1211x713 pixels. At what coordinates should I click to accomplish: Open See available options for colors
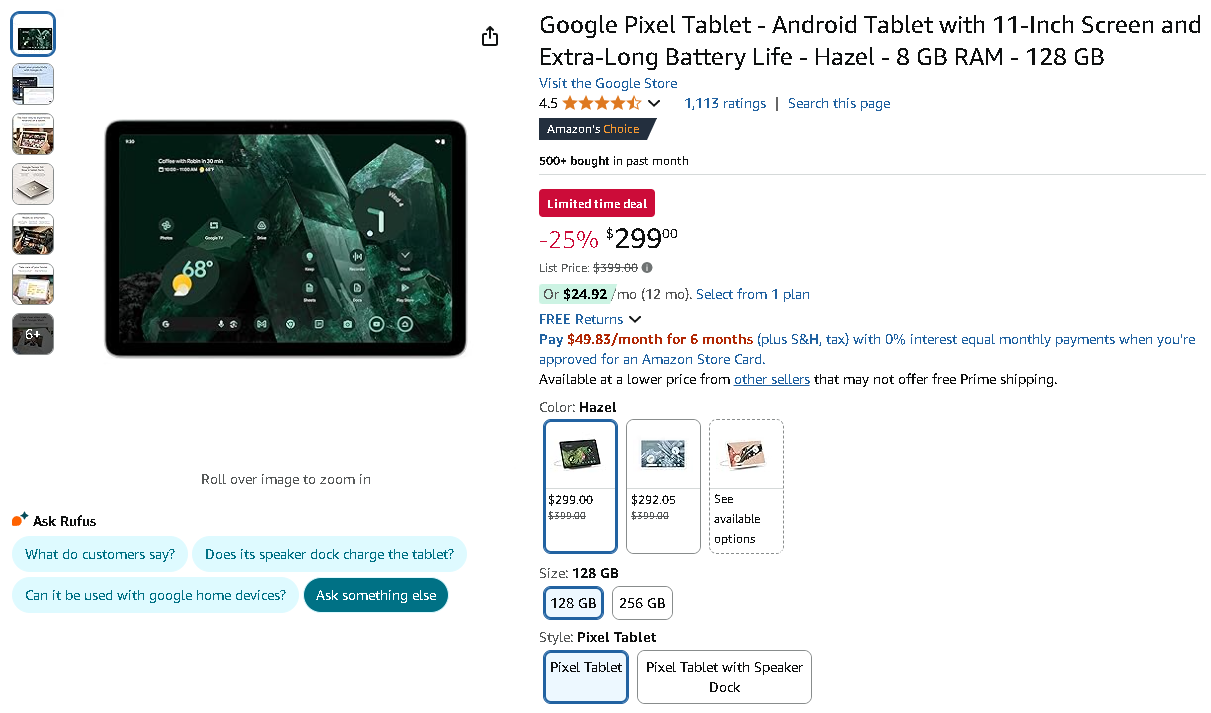745,486
